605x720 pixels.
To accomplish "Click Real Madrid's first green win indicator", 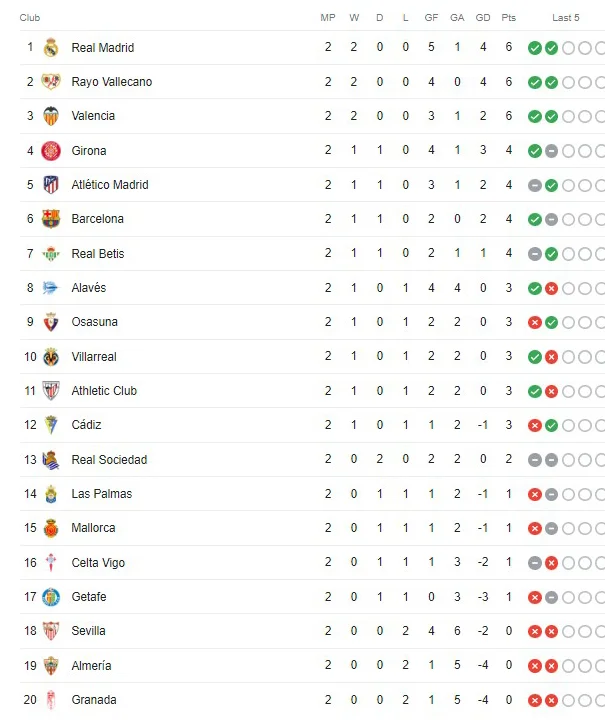I will (x=535, y=48).
